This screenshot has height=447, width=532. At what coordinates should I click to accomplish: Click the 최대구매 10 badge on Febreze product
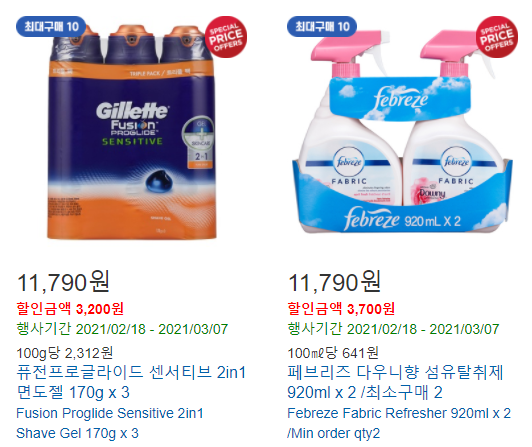(x=322, y=26)
